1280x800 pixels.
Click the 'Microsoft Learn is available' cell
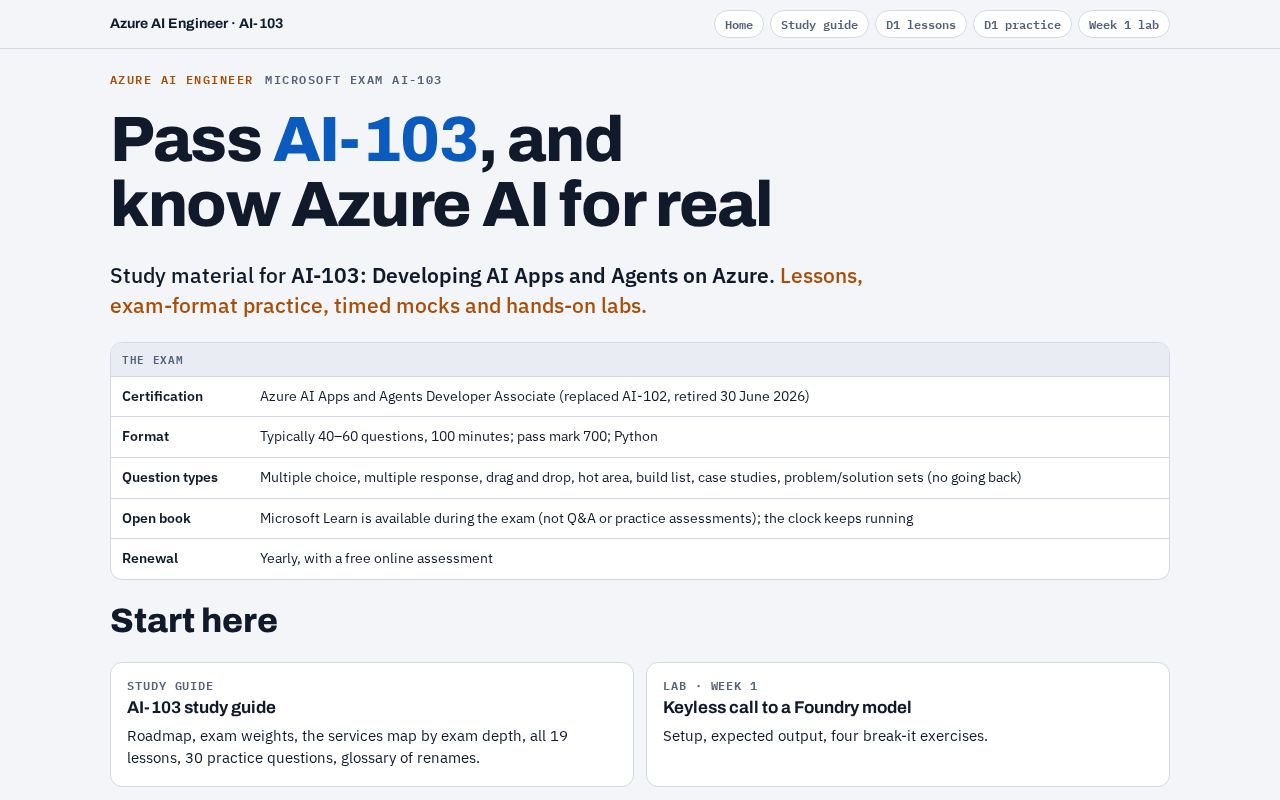[x=586, y=518]
